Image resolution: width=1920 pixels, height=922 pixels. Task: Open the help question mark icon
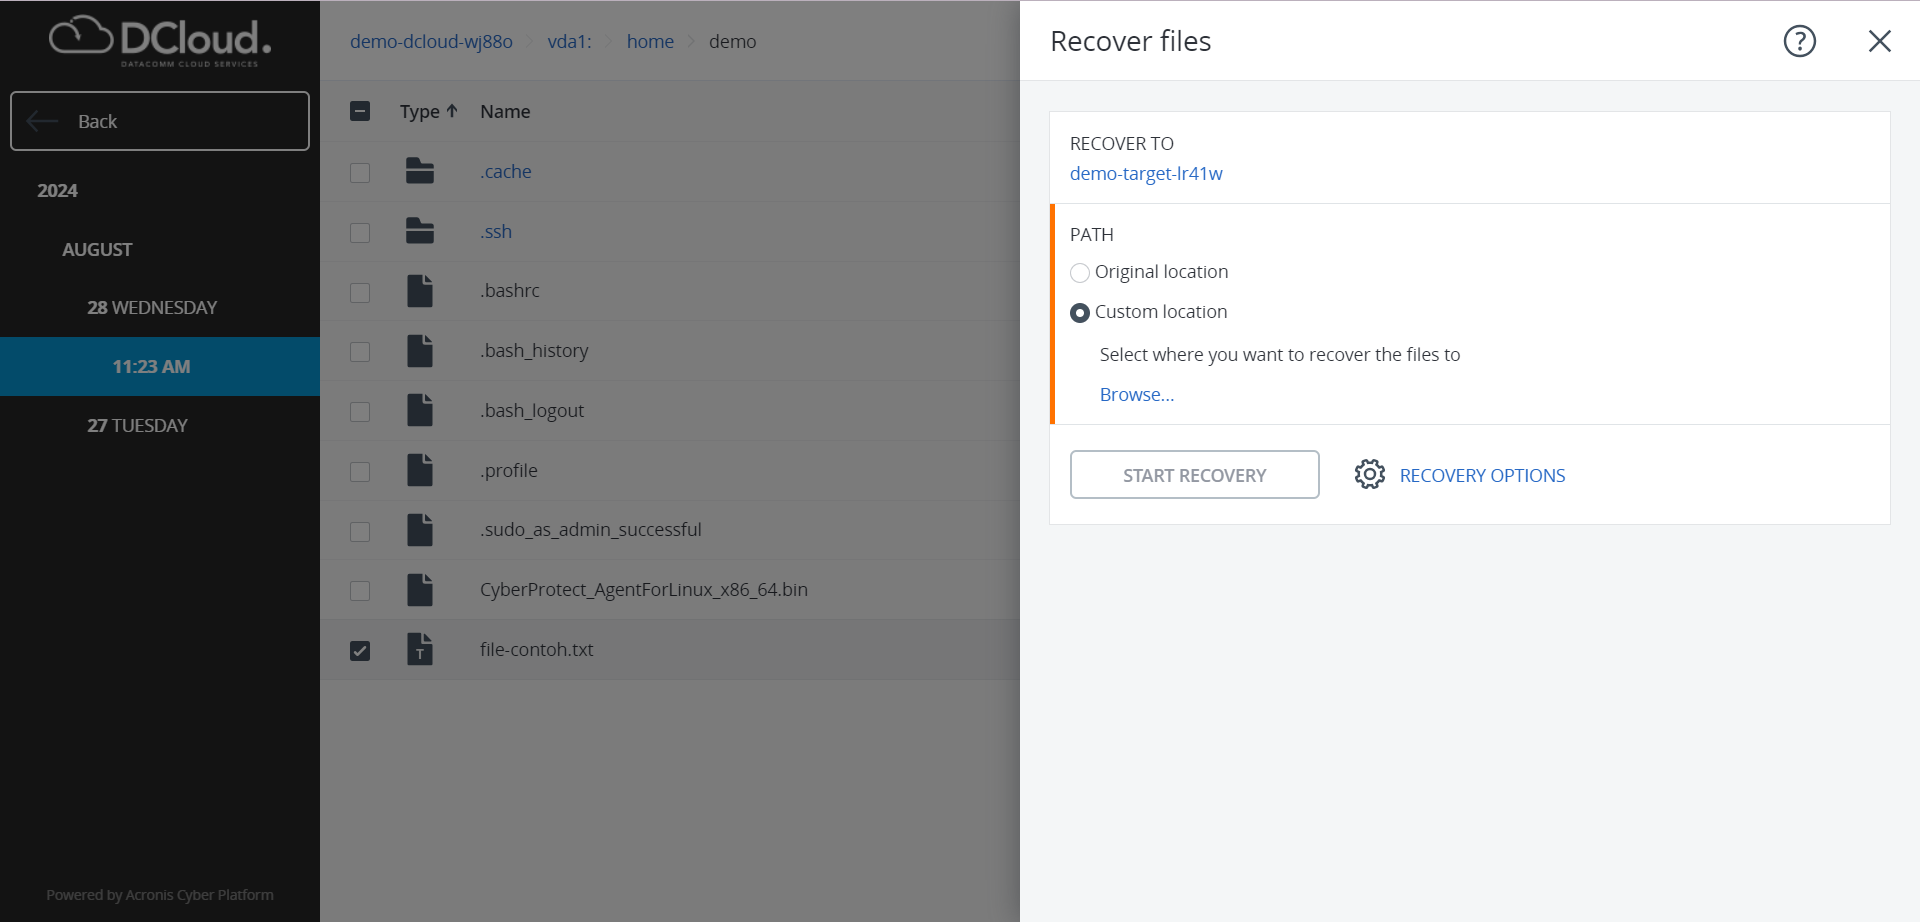[1799, 41]
